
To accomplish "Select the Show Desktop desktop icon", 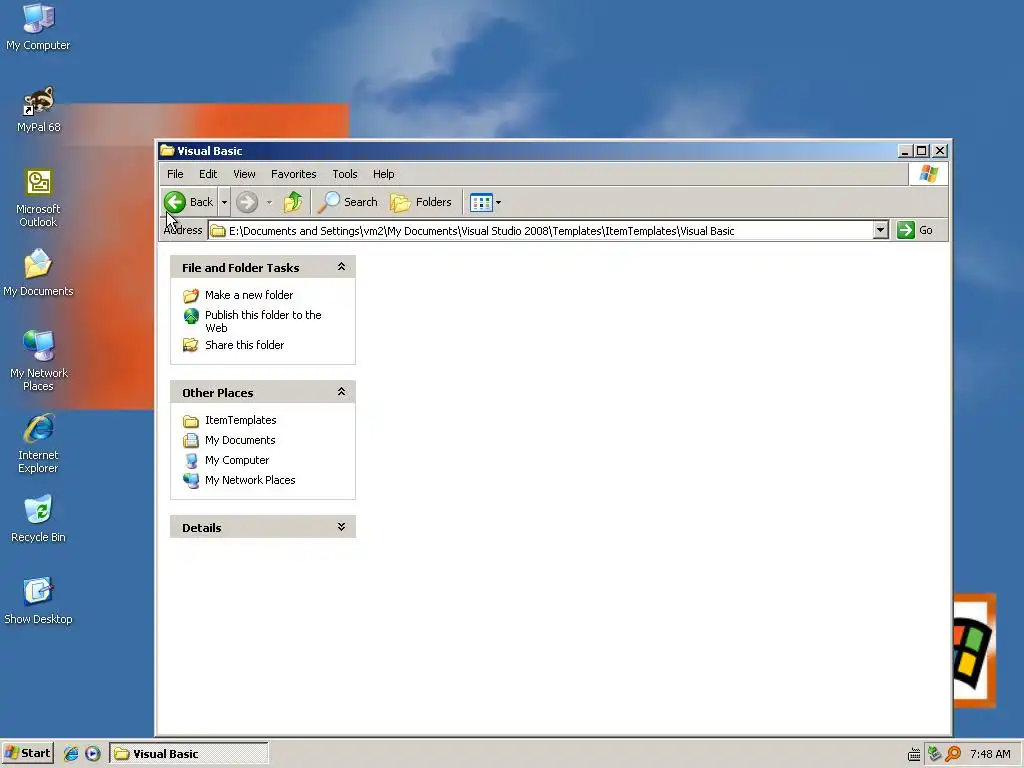I will 38,601.
